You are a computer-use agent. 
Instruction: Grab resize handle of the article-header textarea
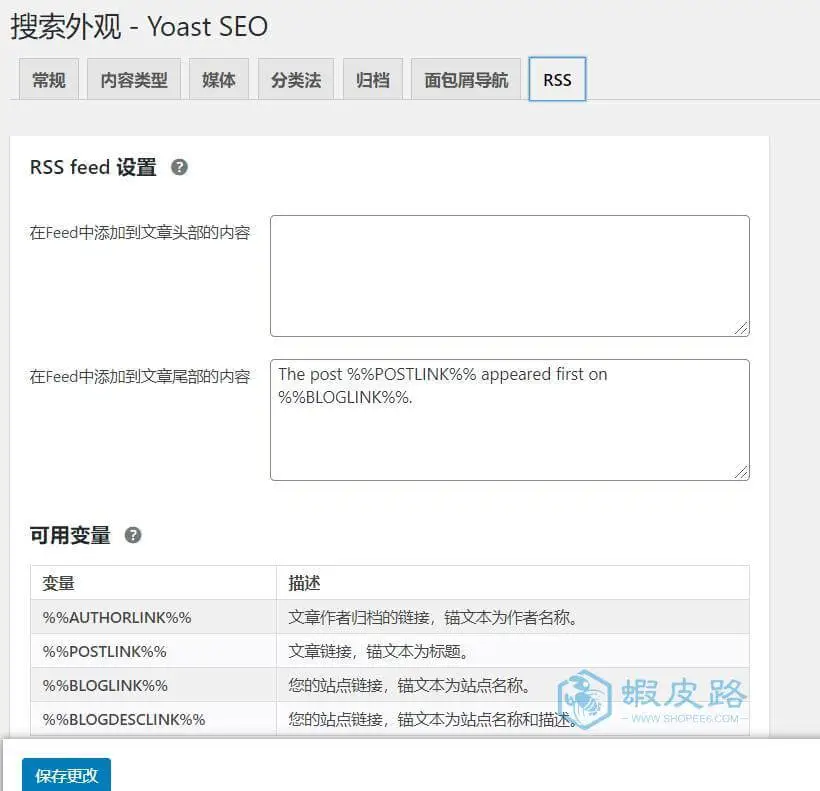tap(741, 328)
